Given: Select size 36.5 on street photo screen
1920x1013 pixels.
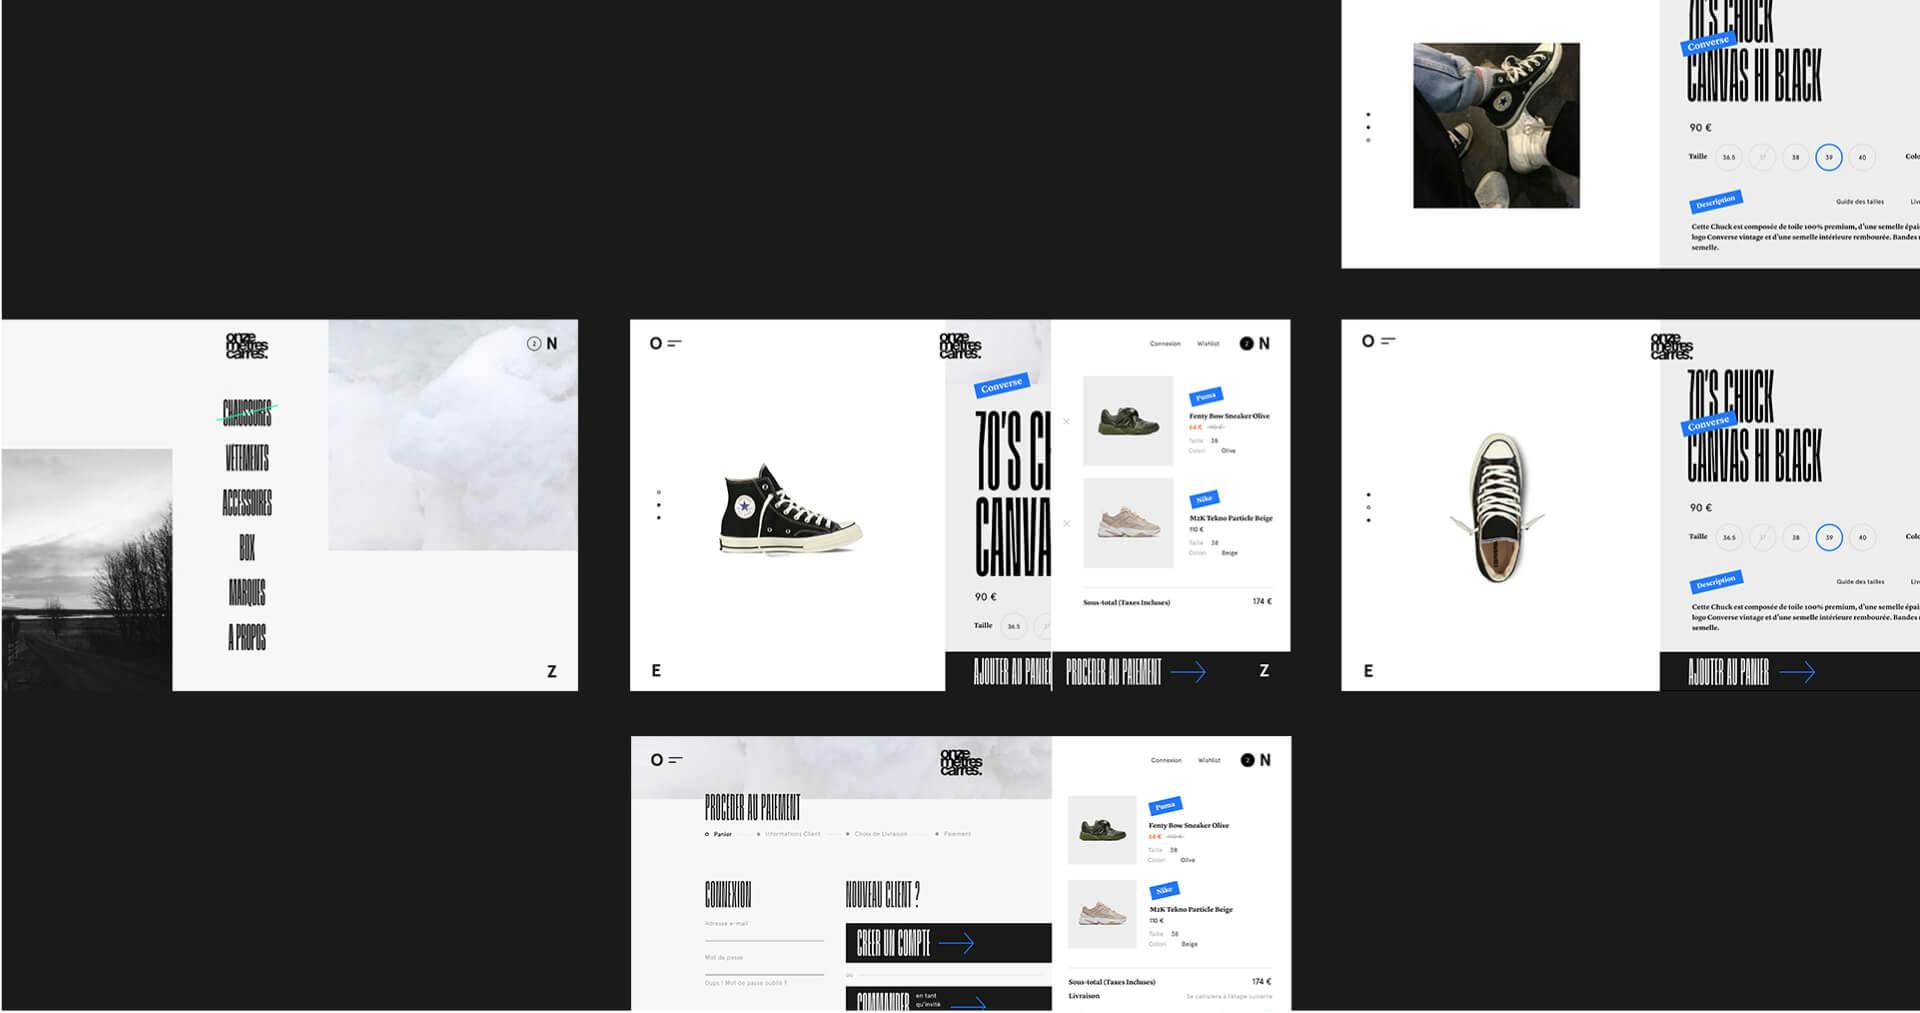Looking at the screenshot, I should click(1729, 157).
